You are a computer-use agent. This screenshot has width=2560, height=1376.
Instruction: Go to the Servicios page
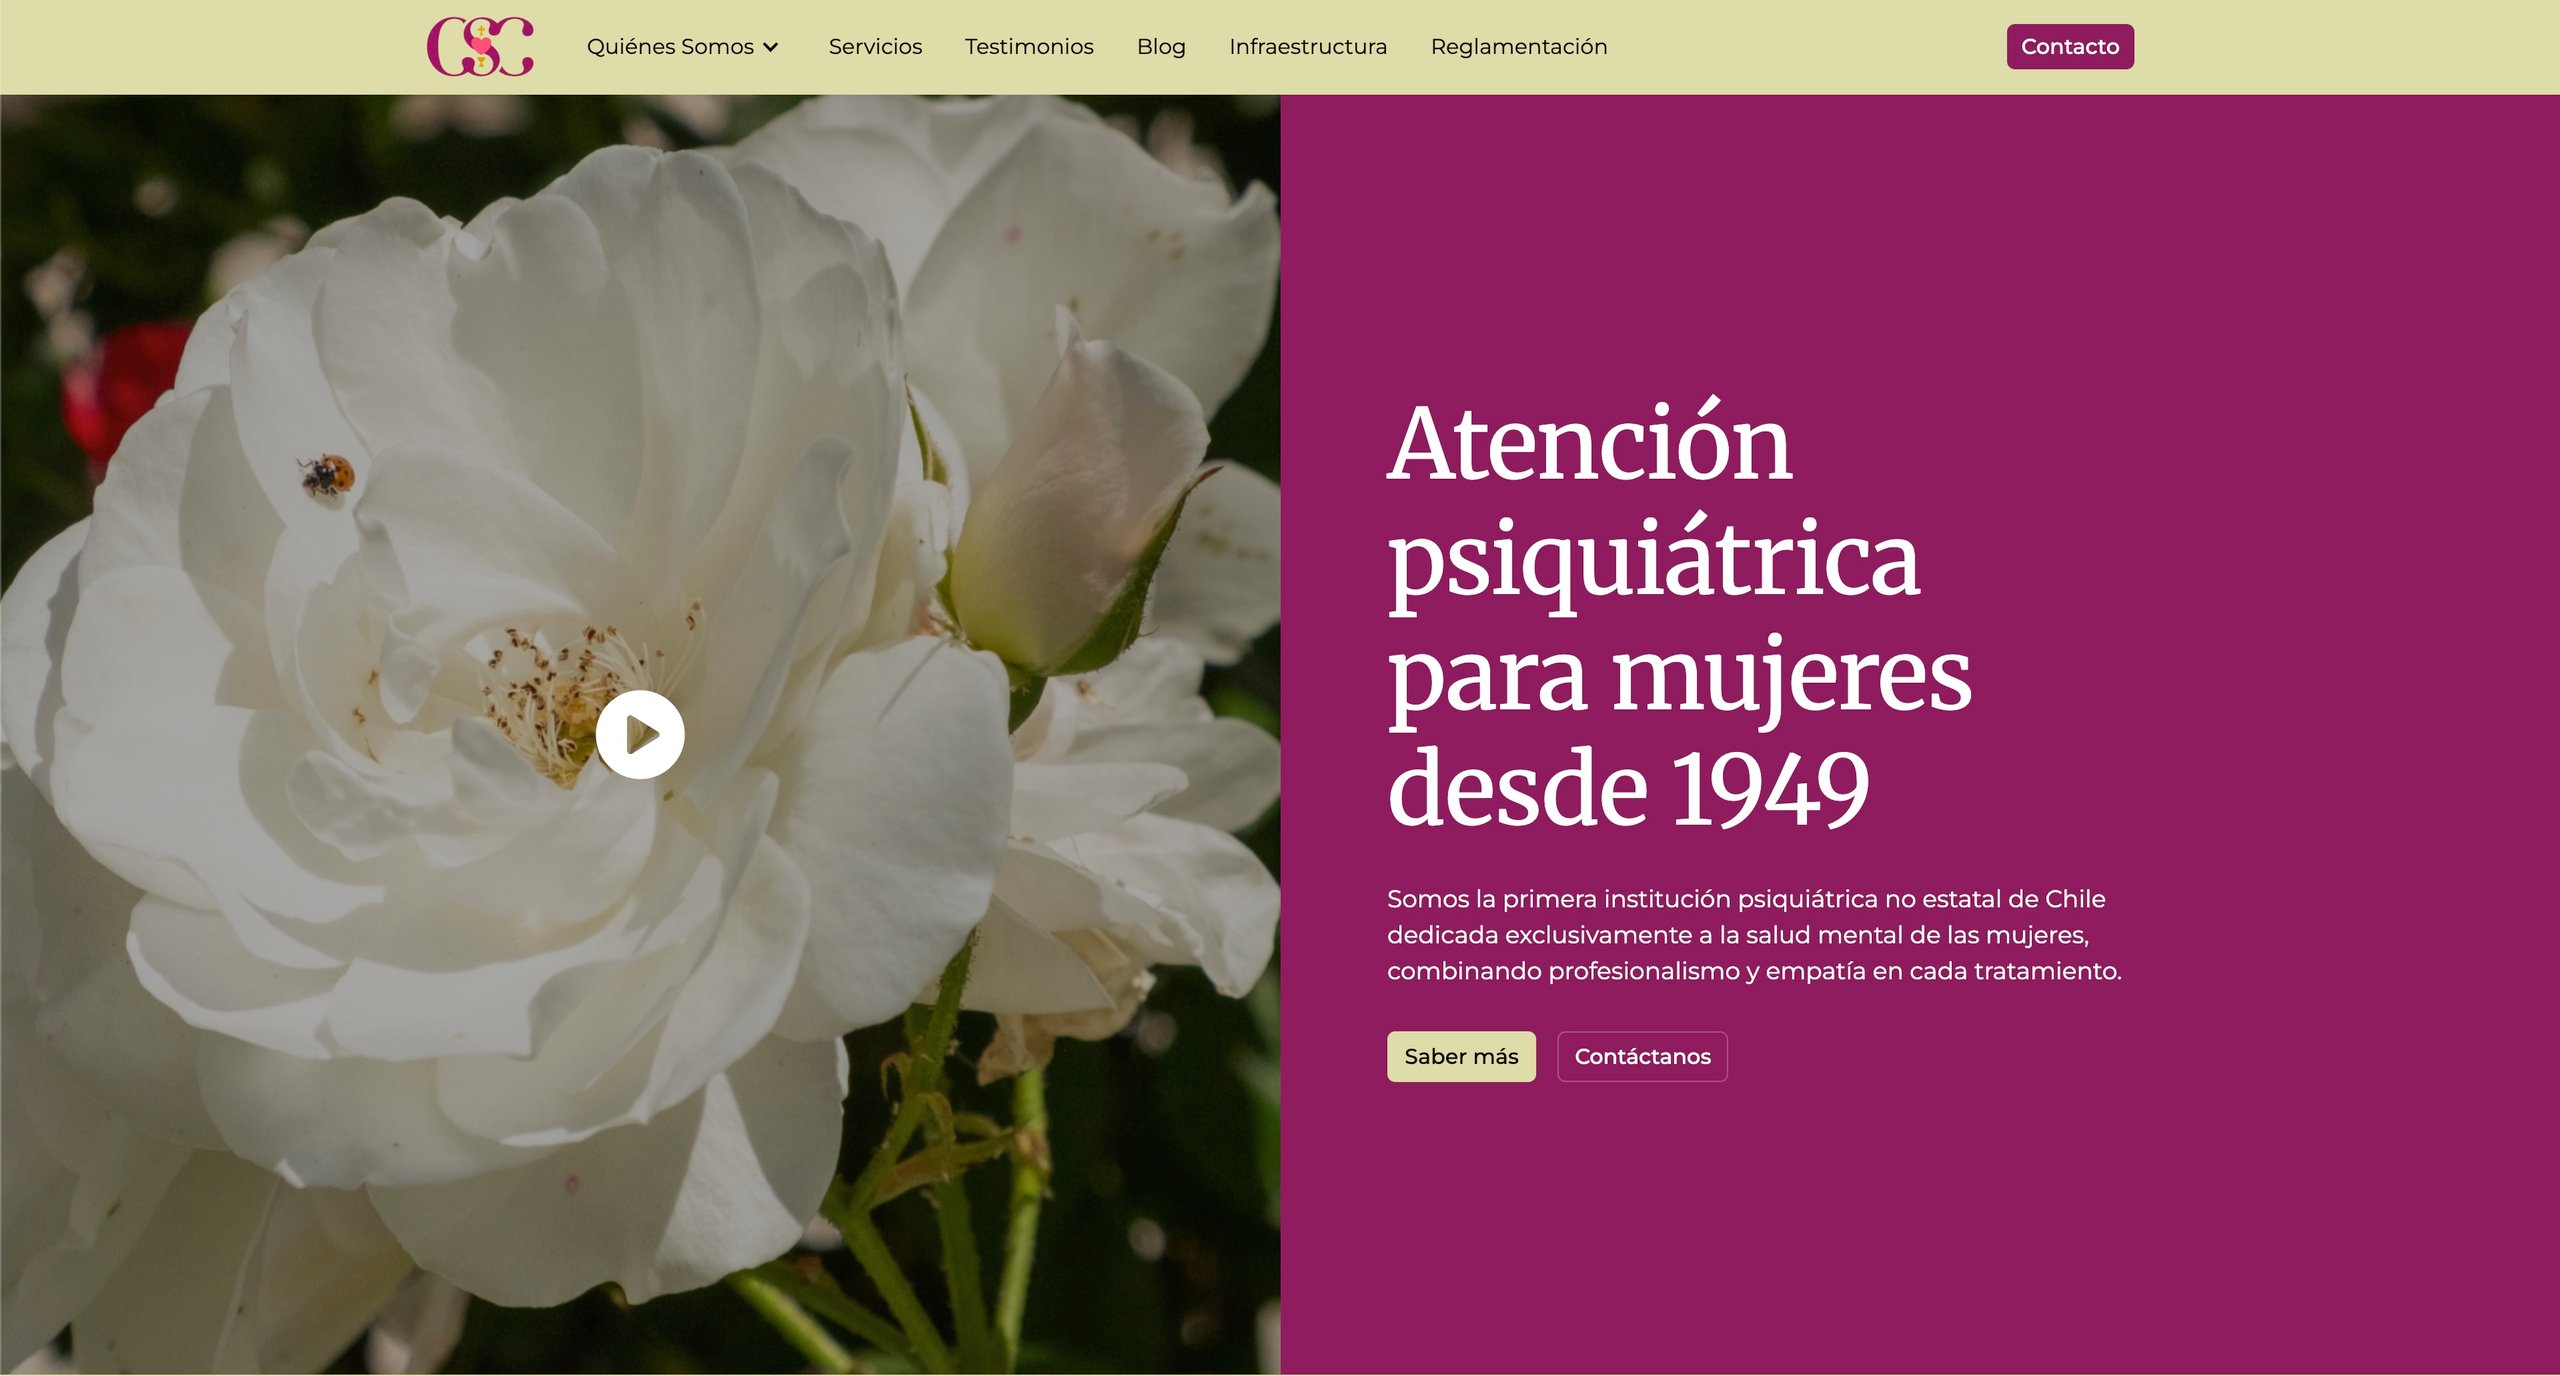click(x=875, y=47)
